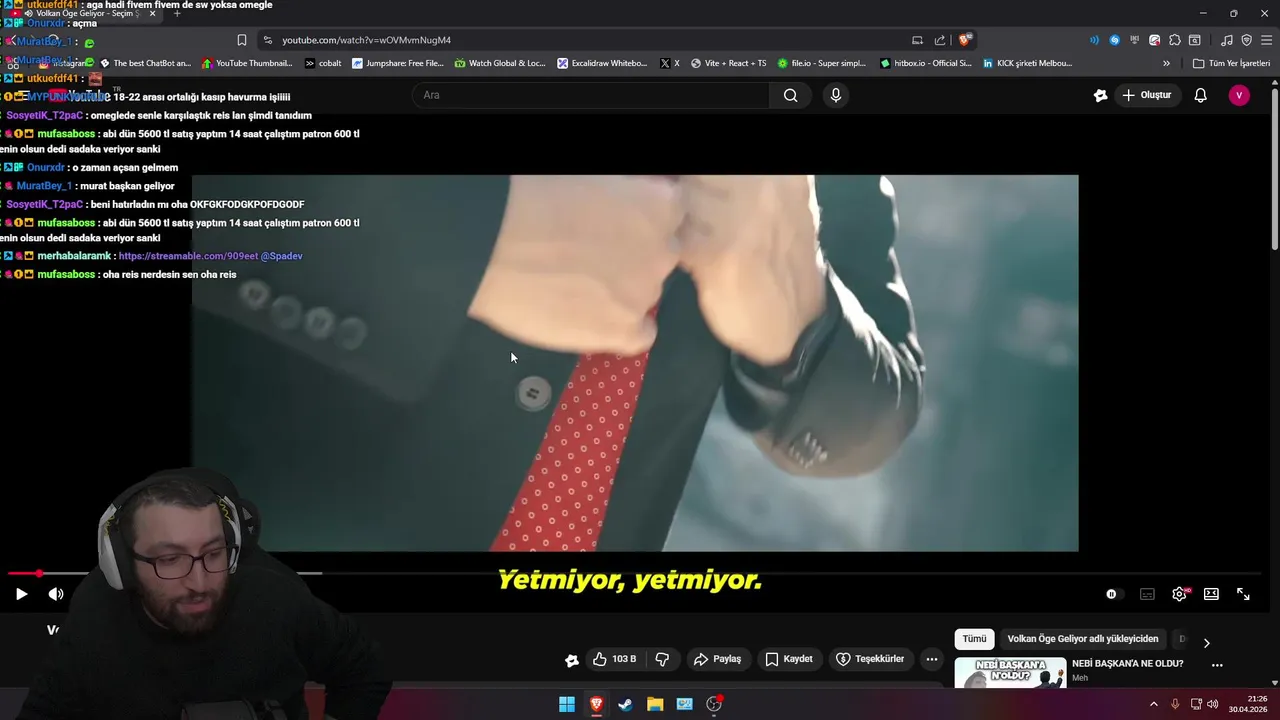
Task: Open File Explorer from the taskbar
Action: 655,704
